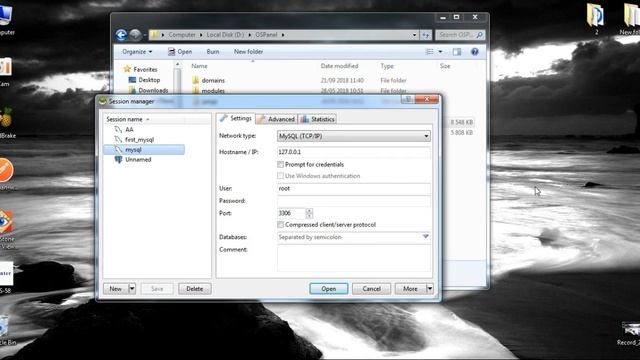Click the Delete session button

[x=195, y=289]
